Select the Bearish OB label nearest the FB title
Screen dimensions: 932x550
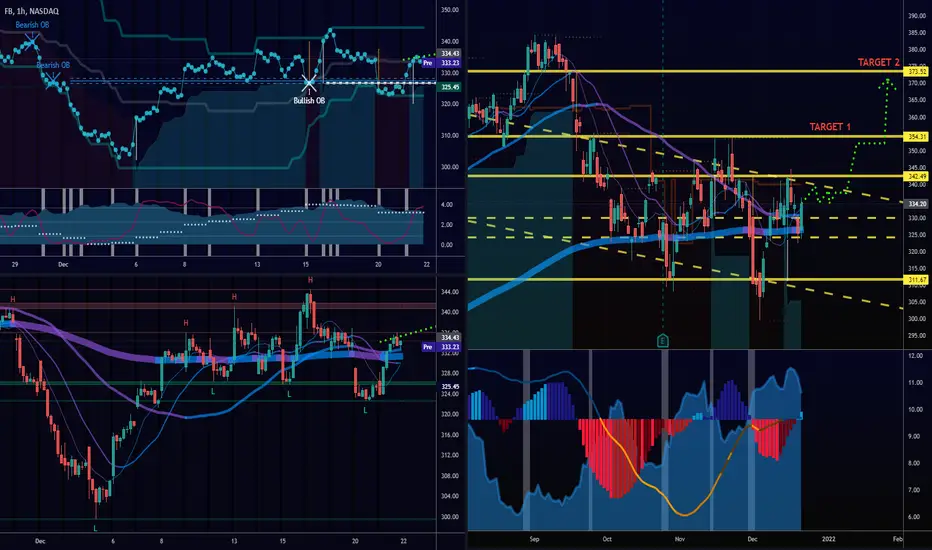[32, 25]
